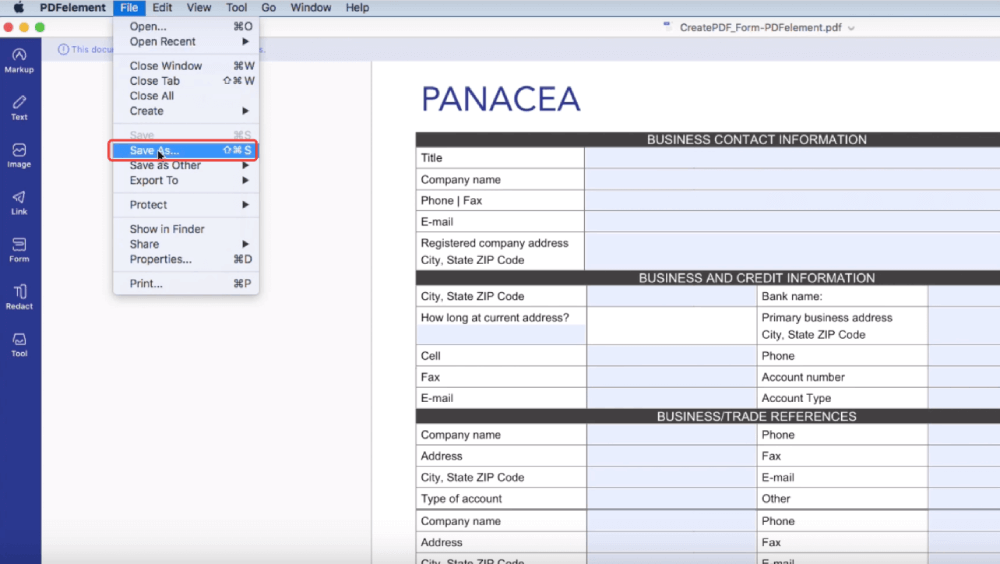The image size is (1000, 564).
Task: Open the Edit menu in menu bar
Action: click(162, 8)
